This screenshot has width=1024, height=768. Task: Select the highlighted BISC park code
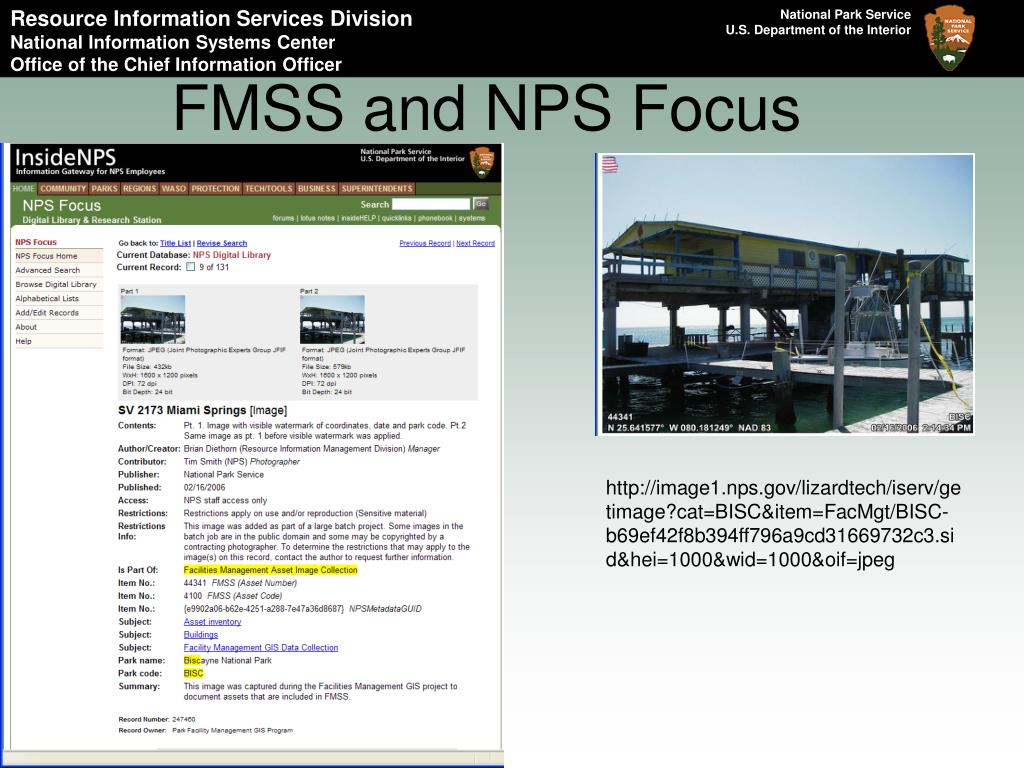click(x=193, y=673)
